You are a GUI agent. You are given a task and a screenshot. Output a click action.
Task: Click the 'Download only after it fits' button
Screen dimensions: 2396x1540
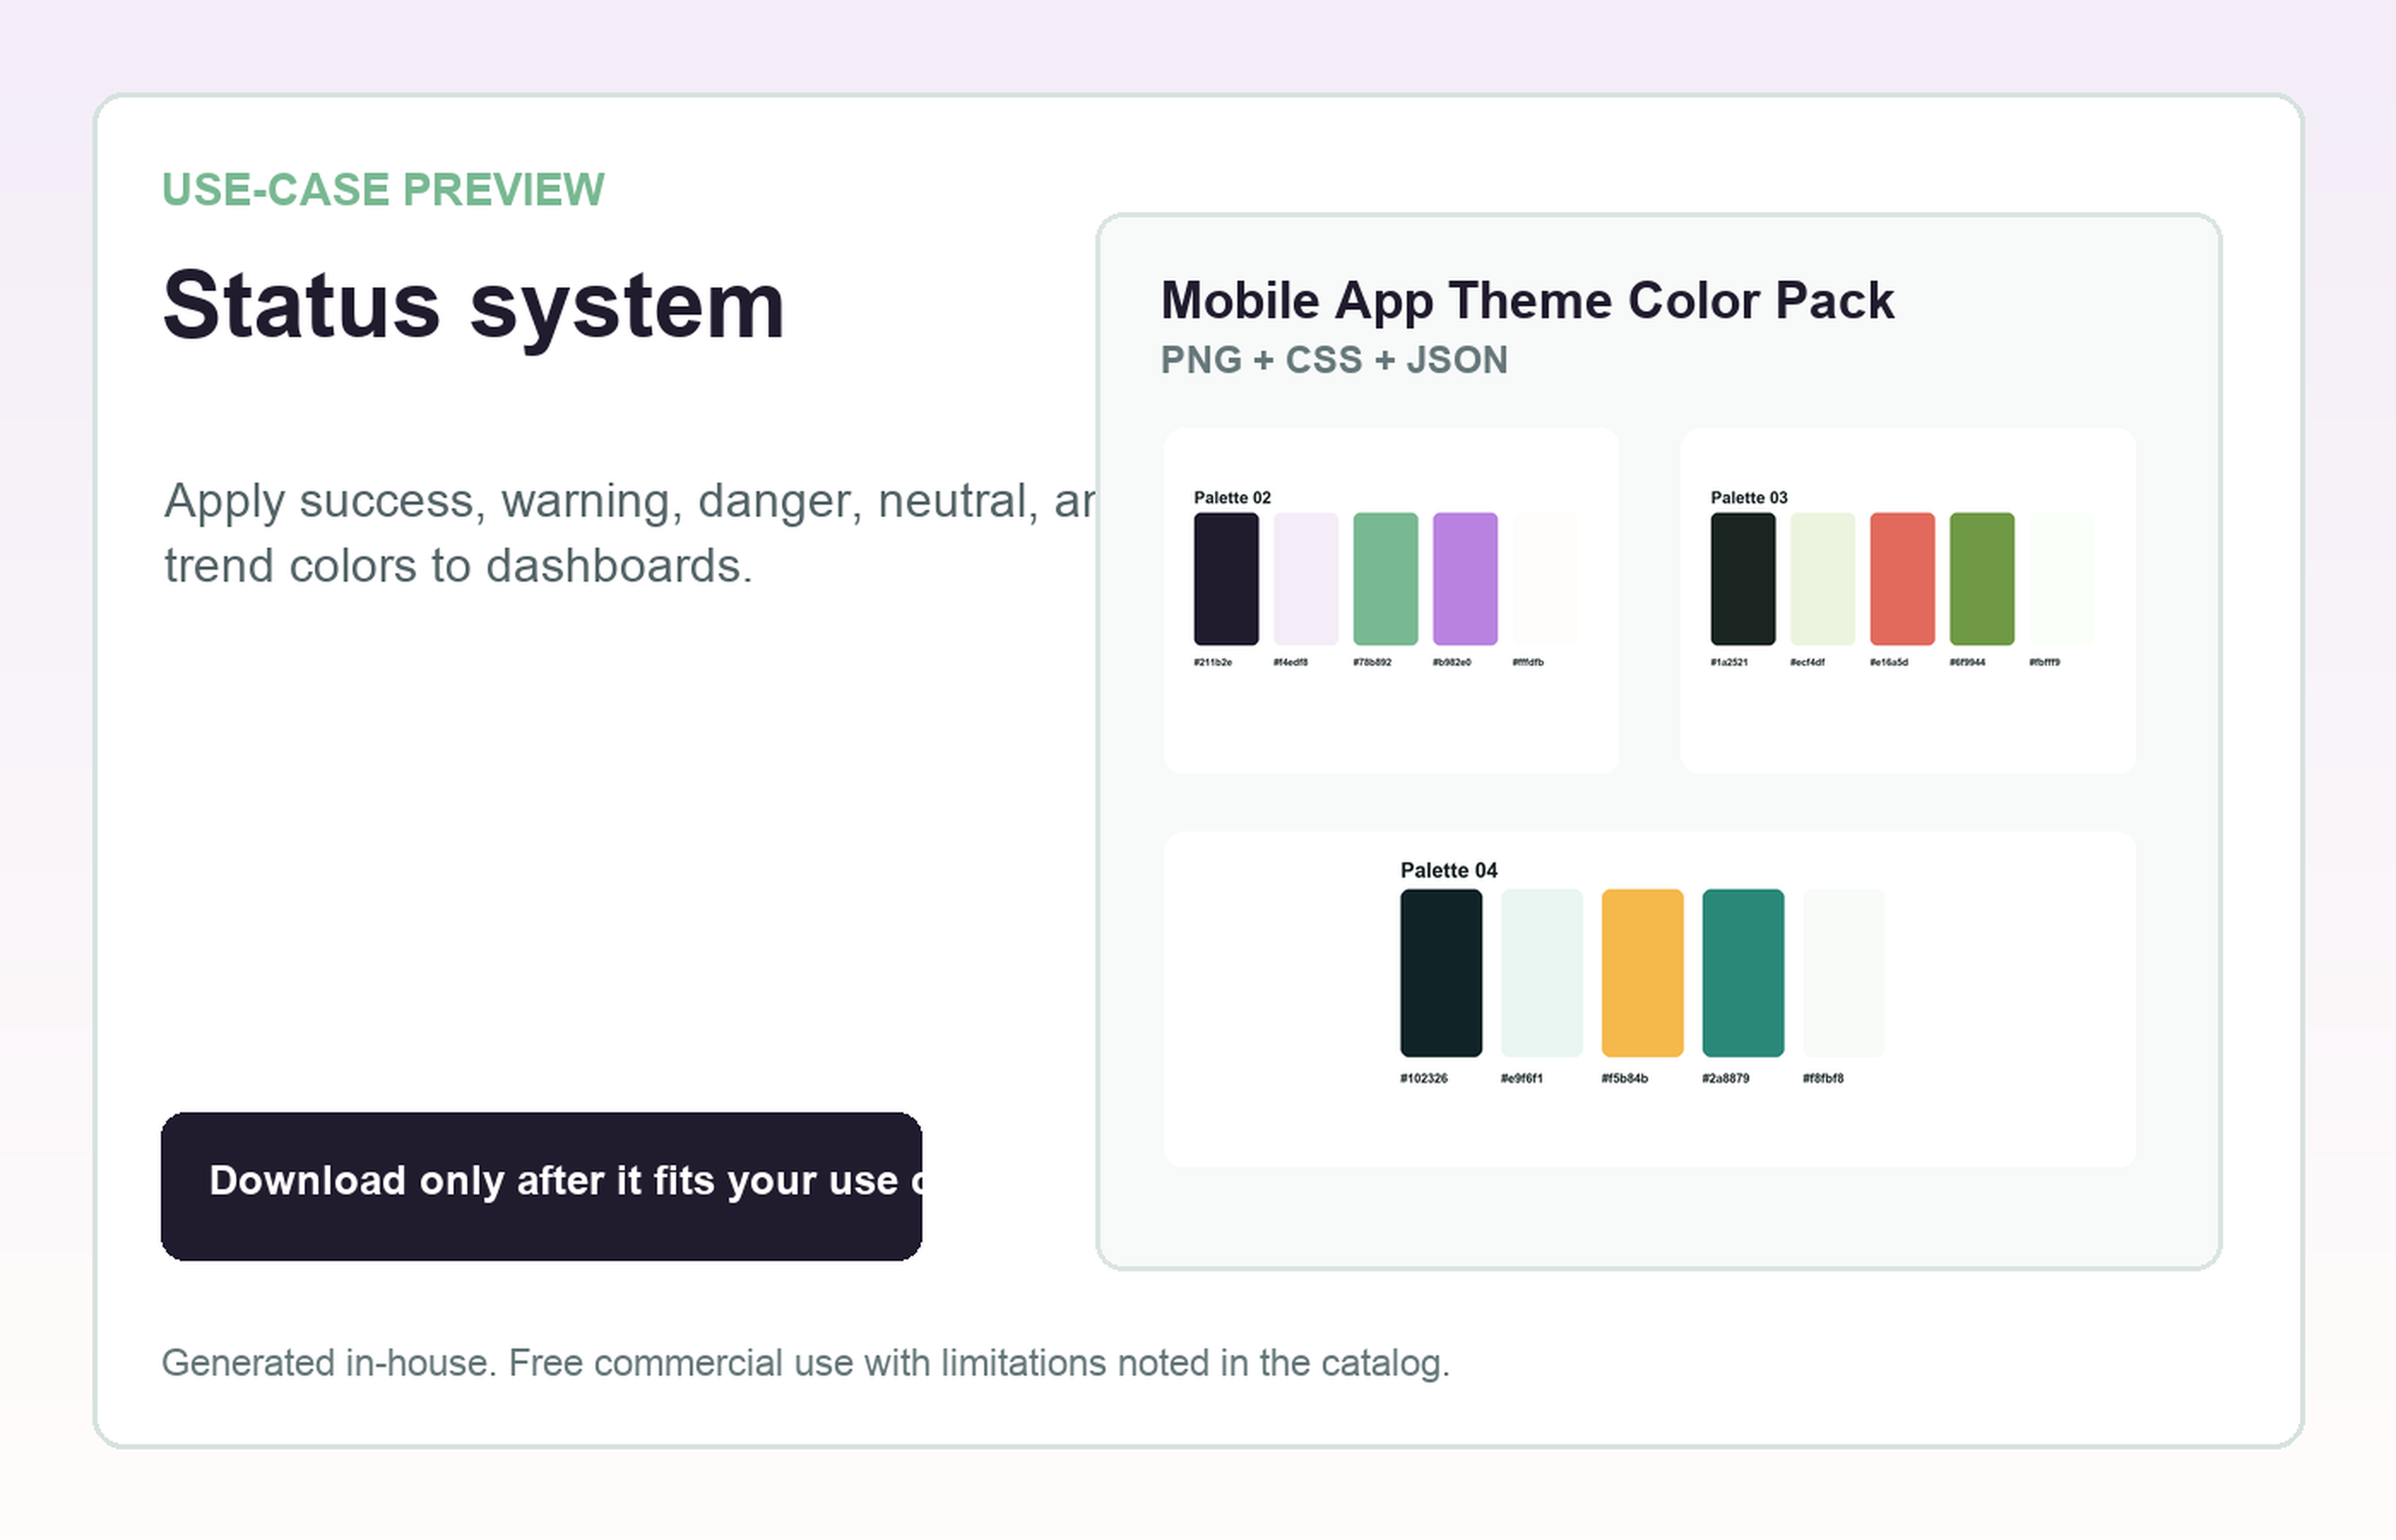(541, 1186)
